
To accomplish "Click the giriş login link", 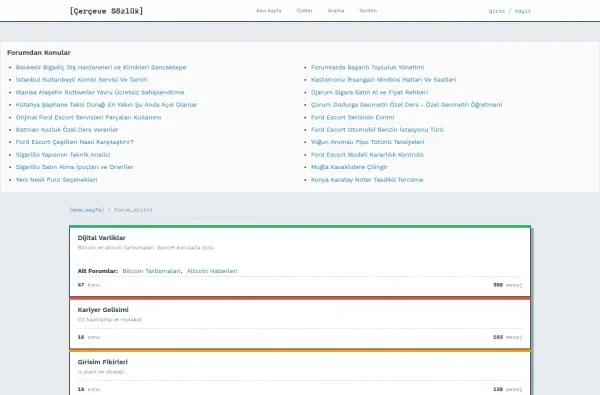I will tap(497, 11).
